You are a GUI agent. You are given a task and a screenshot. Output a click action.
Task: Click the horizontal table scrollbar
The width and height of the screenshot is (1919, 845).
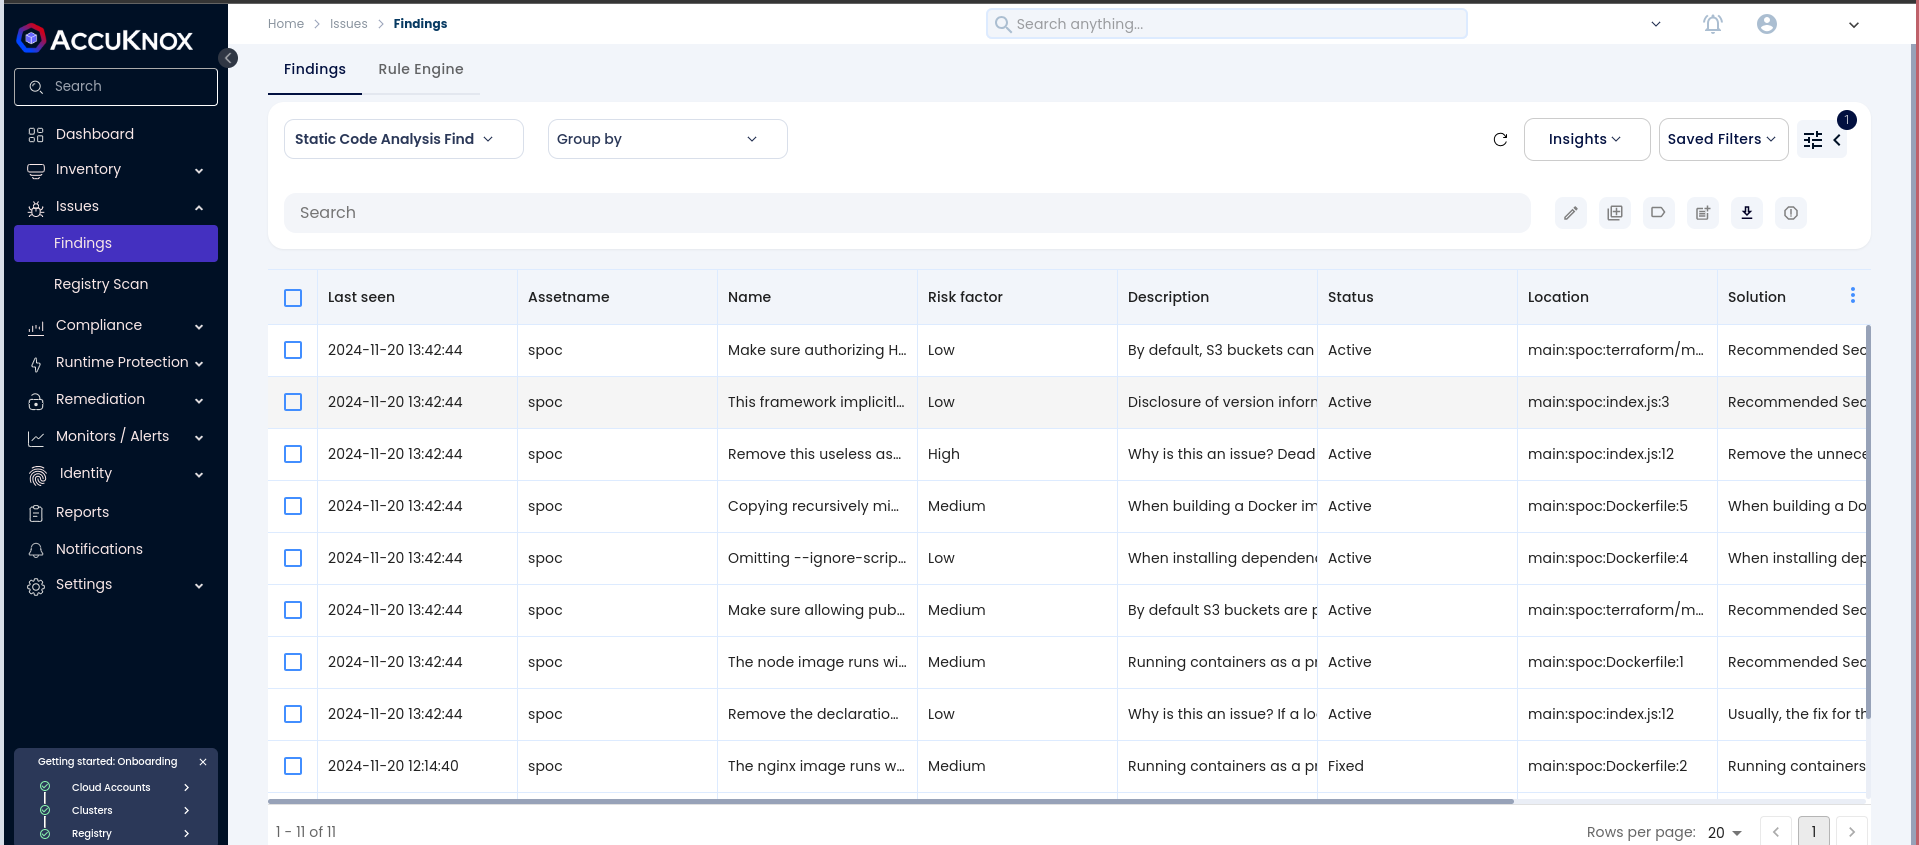tap(891, 801)
